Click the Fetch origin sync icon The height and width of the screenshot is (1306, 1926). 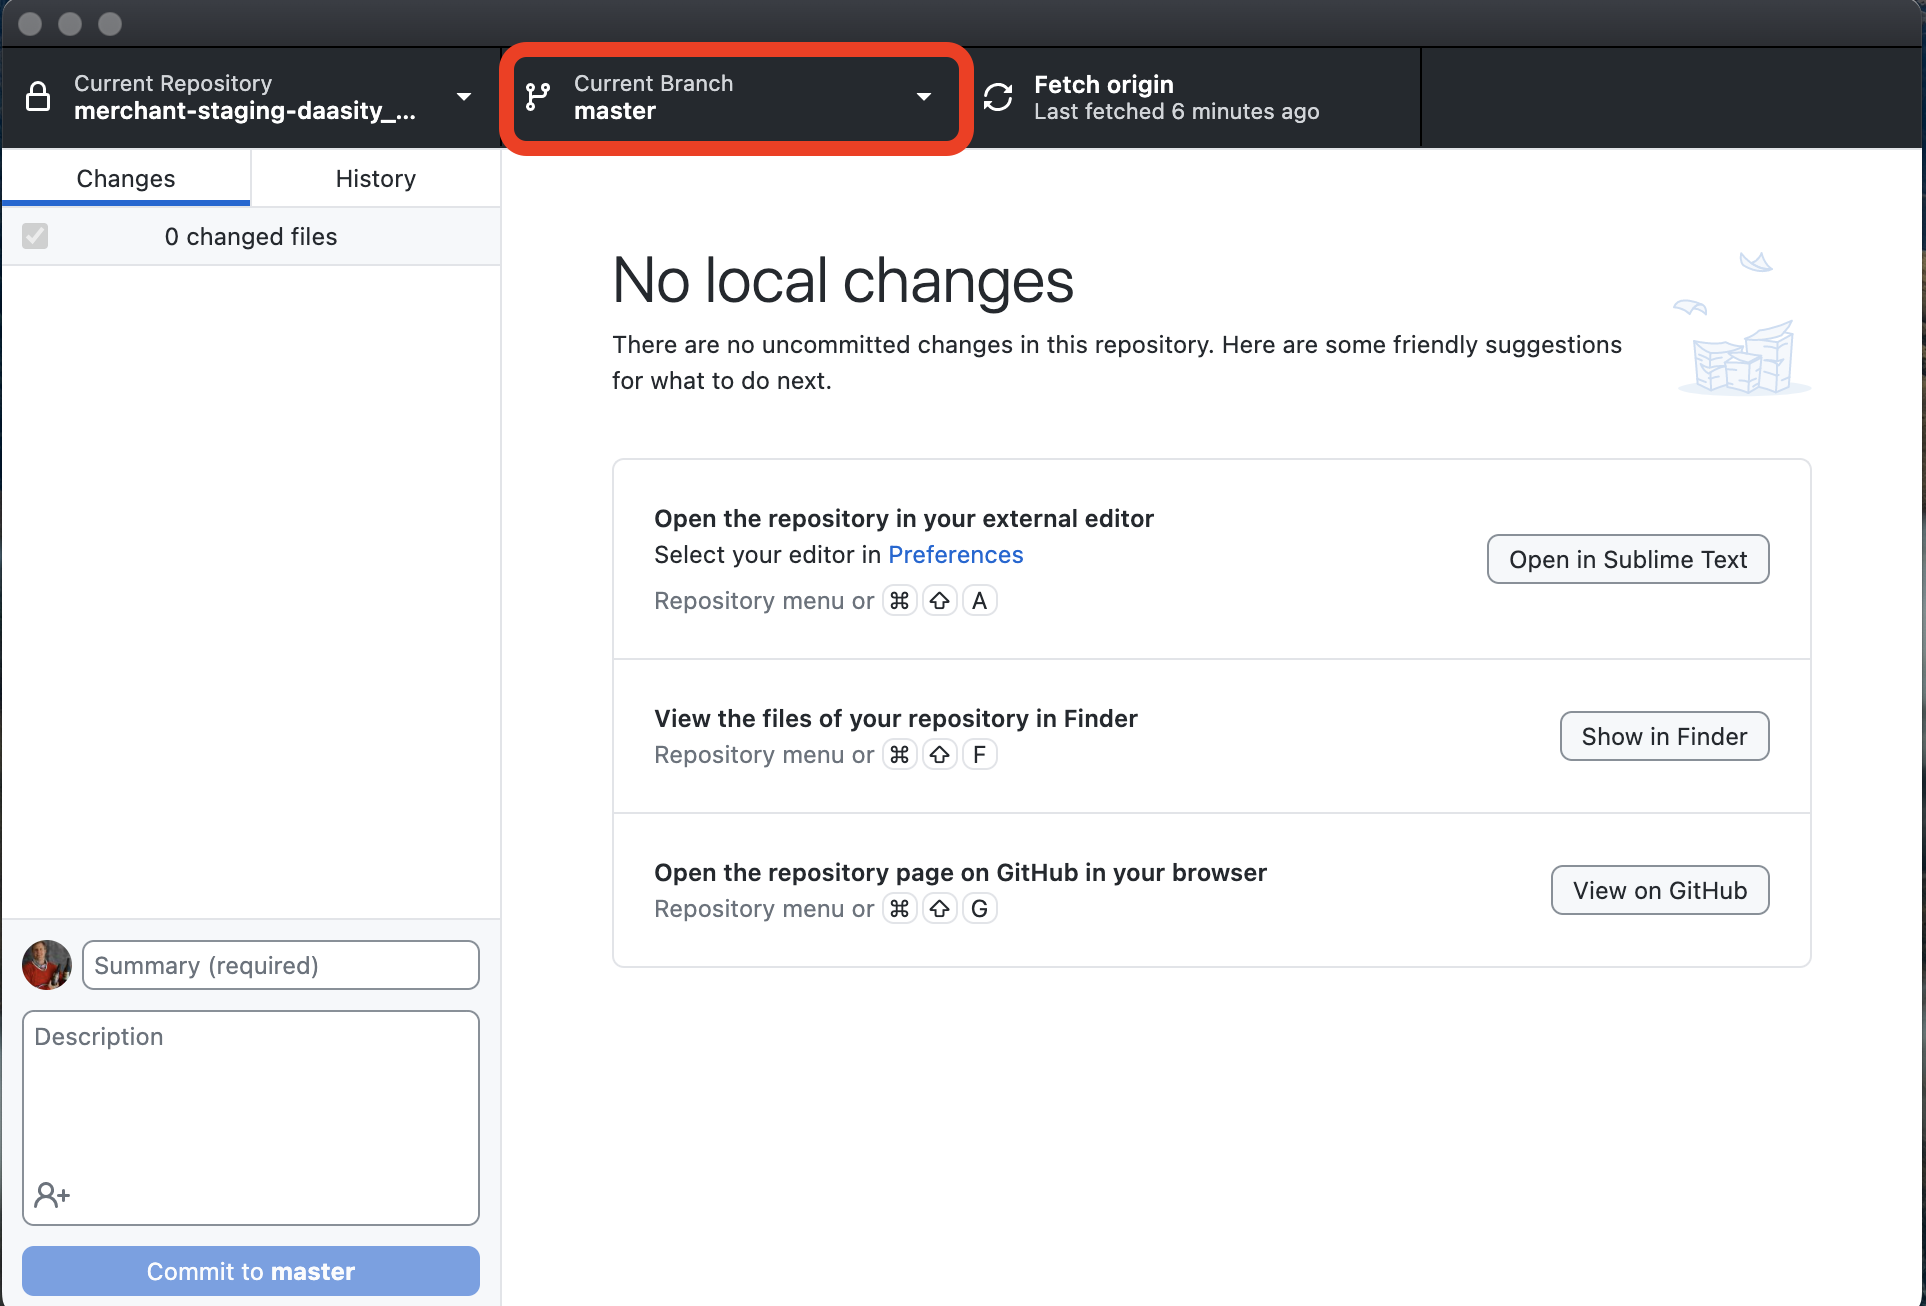click(x=998, y=97)
